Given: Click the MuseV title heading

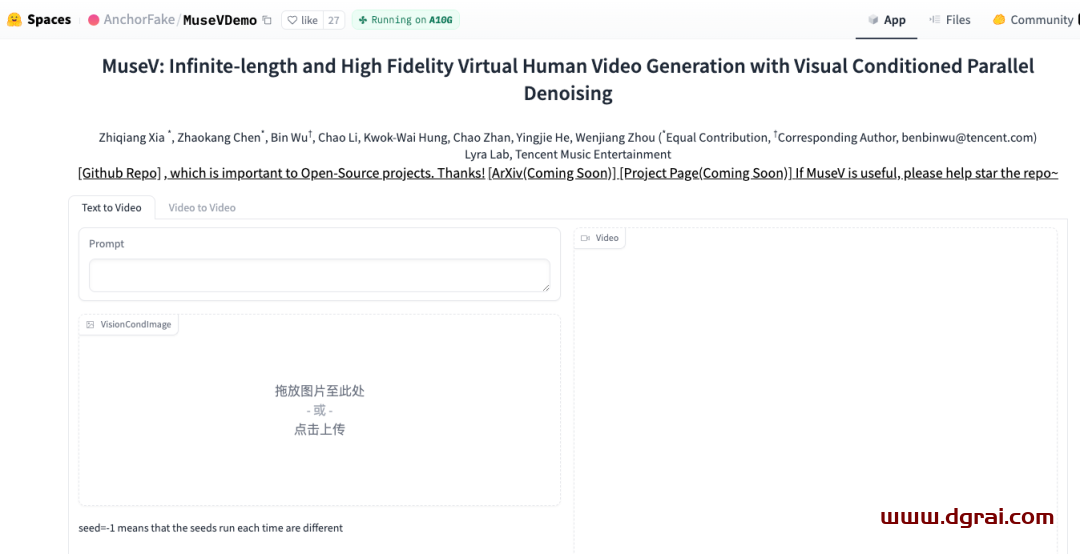Looking at the screenshot, I should click(x=568, y=79).
